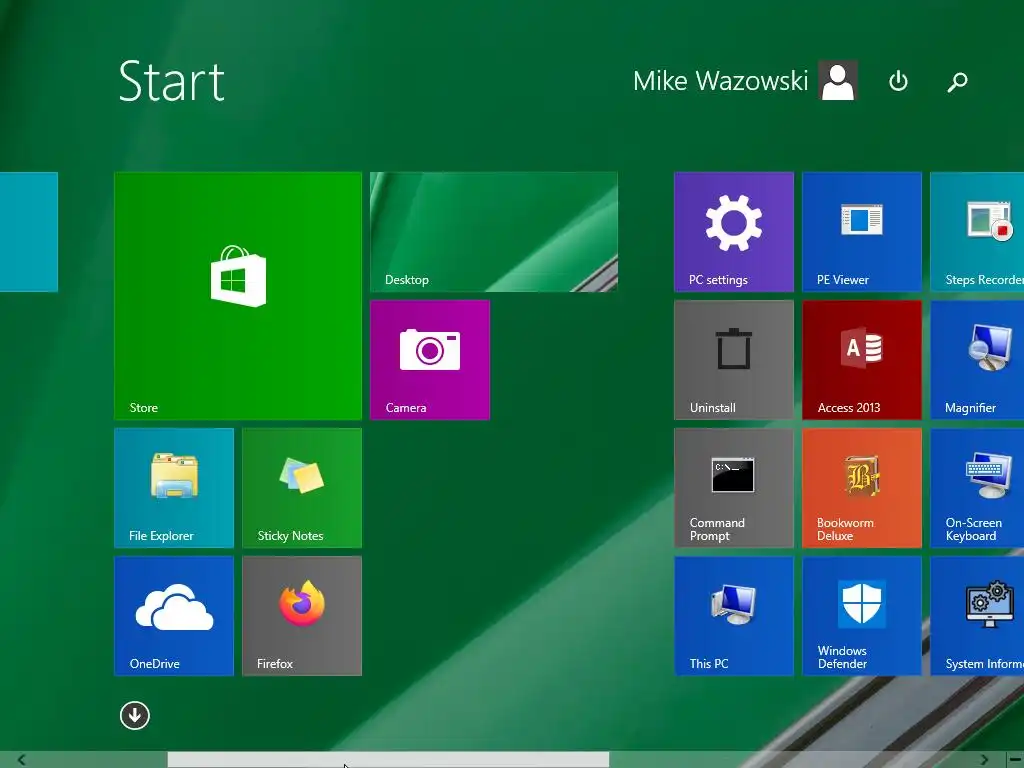Open On-Screen Keyboard tile
Screen dimensions: 1024x768
977,488
